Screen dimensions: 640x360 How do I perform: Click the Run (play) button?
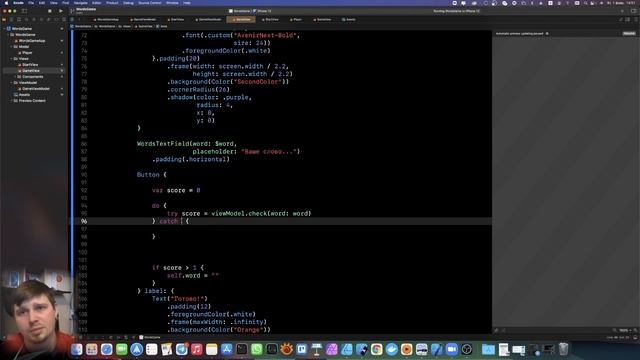(x=61, y=11)
